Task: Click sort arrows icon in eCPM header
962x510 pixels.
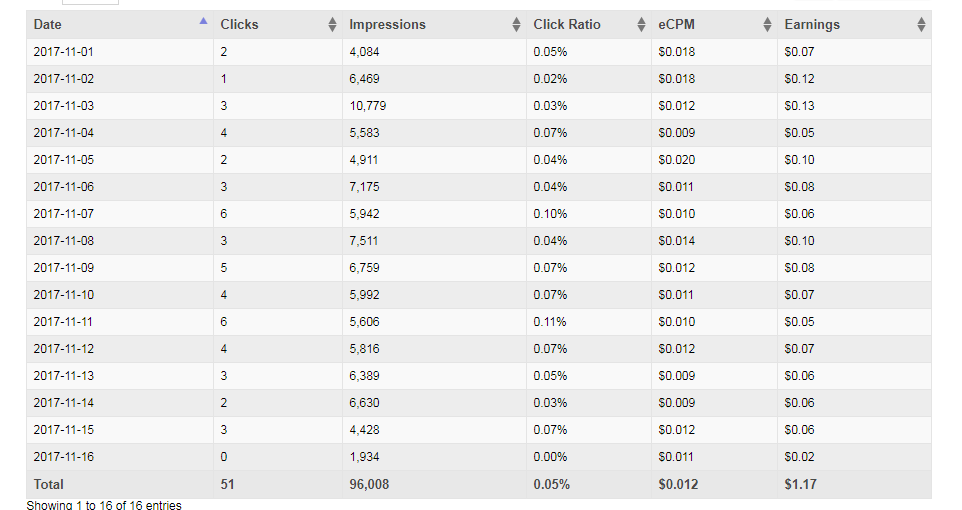Action: click(x=767, y=24)
